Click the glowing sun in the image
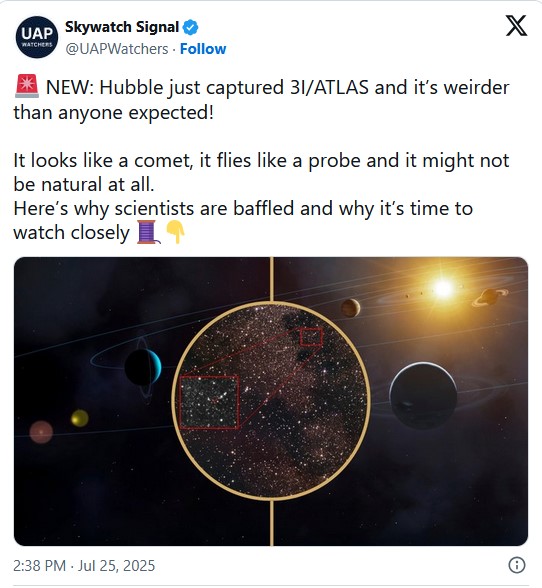 [443, 288]
